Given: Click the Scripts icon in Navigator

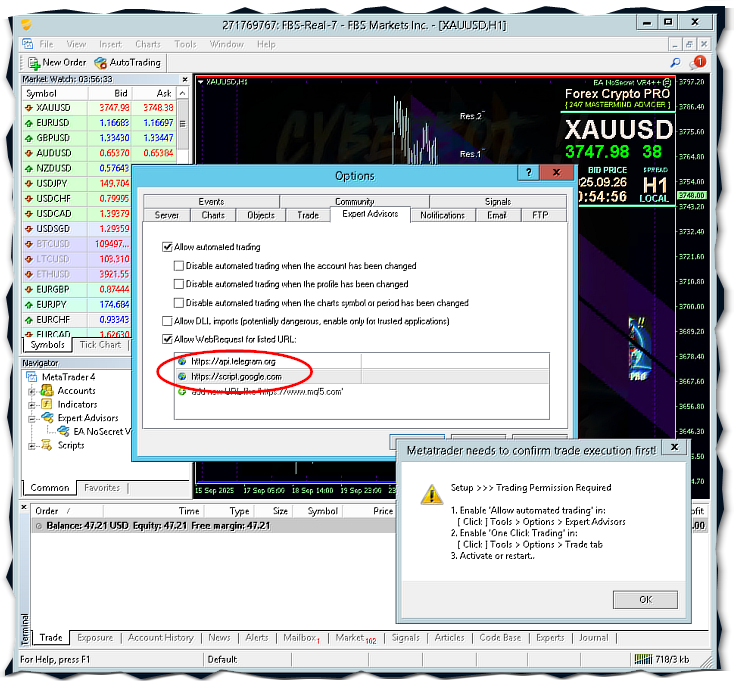Looking at the screenshot, I should point(46,445).
